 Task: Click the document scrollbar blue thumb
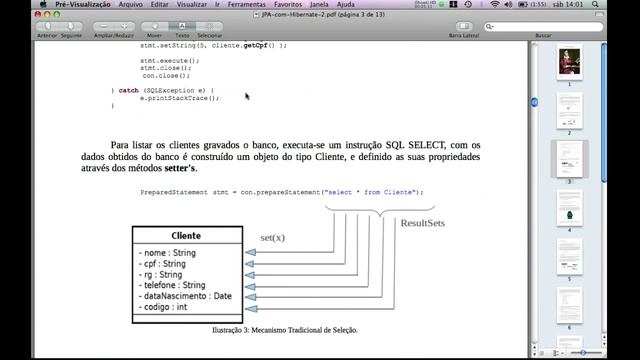coord(534,102)
